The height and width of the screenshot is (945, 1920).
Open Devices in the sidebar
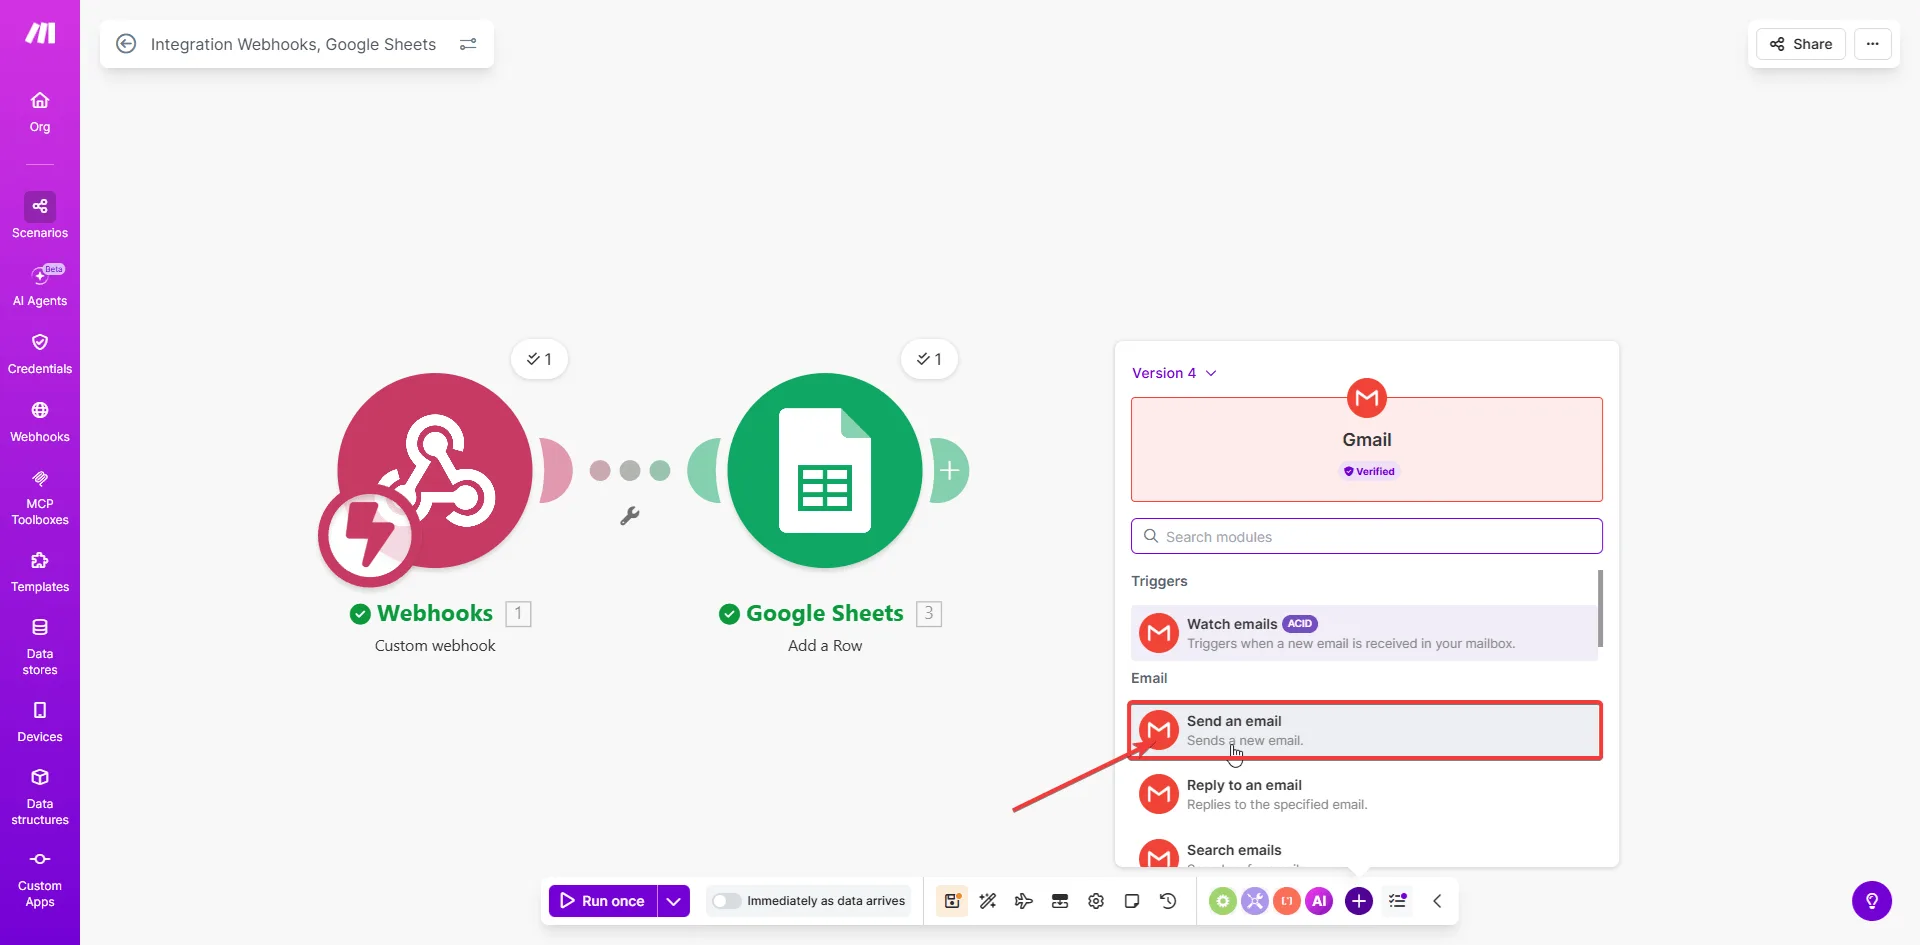[40, 722]
